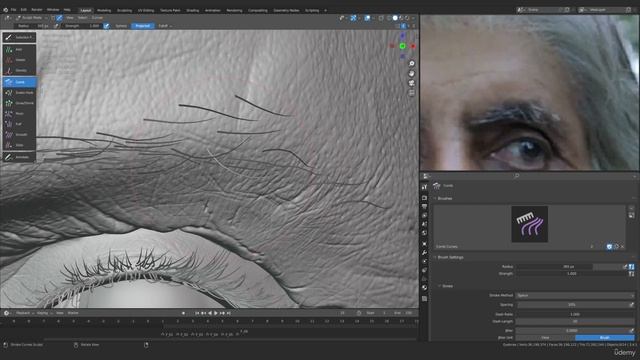Open the viewport View menu
640x360 pixels.
[70, 18]
